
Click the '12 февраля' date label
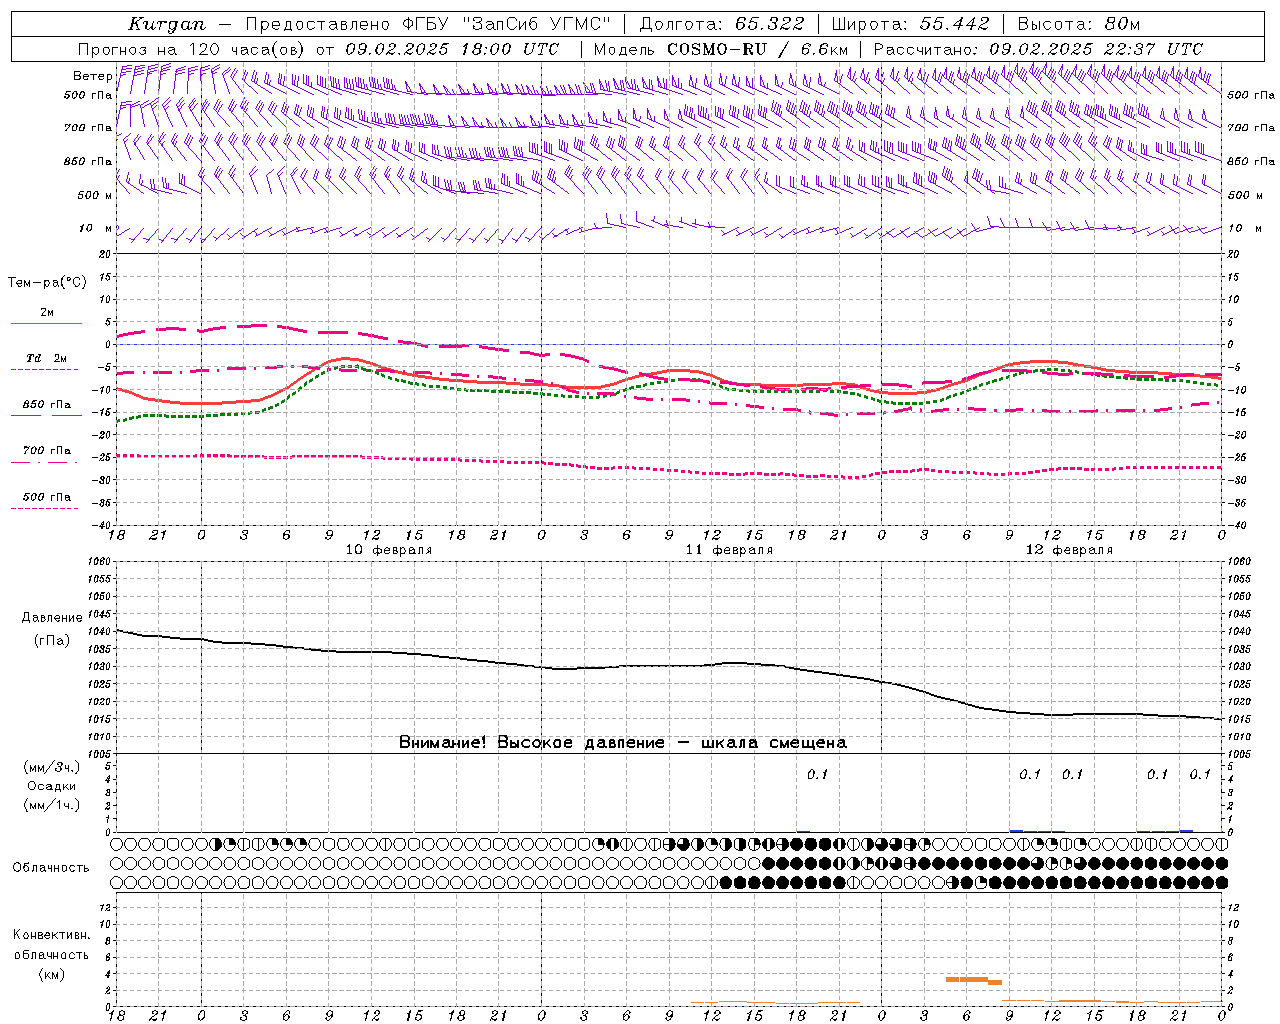tap(1069, 550)
